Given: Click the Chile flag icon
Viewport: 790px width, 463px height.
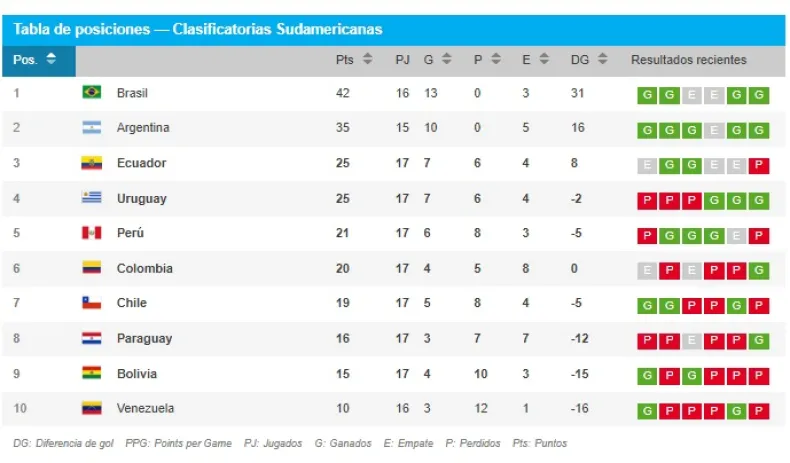Looking at the screenshot, I should coord(92,302).
